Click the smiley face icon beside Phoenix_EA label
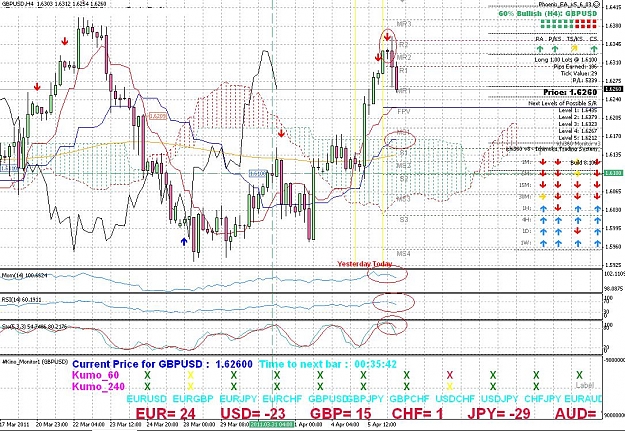 (597, 4)
